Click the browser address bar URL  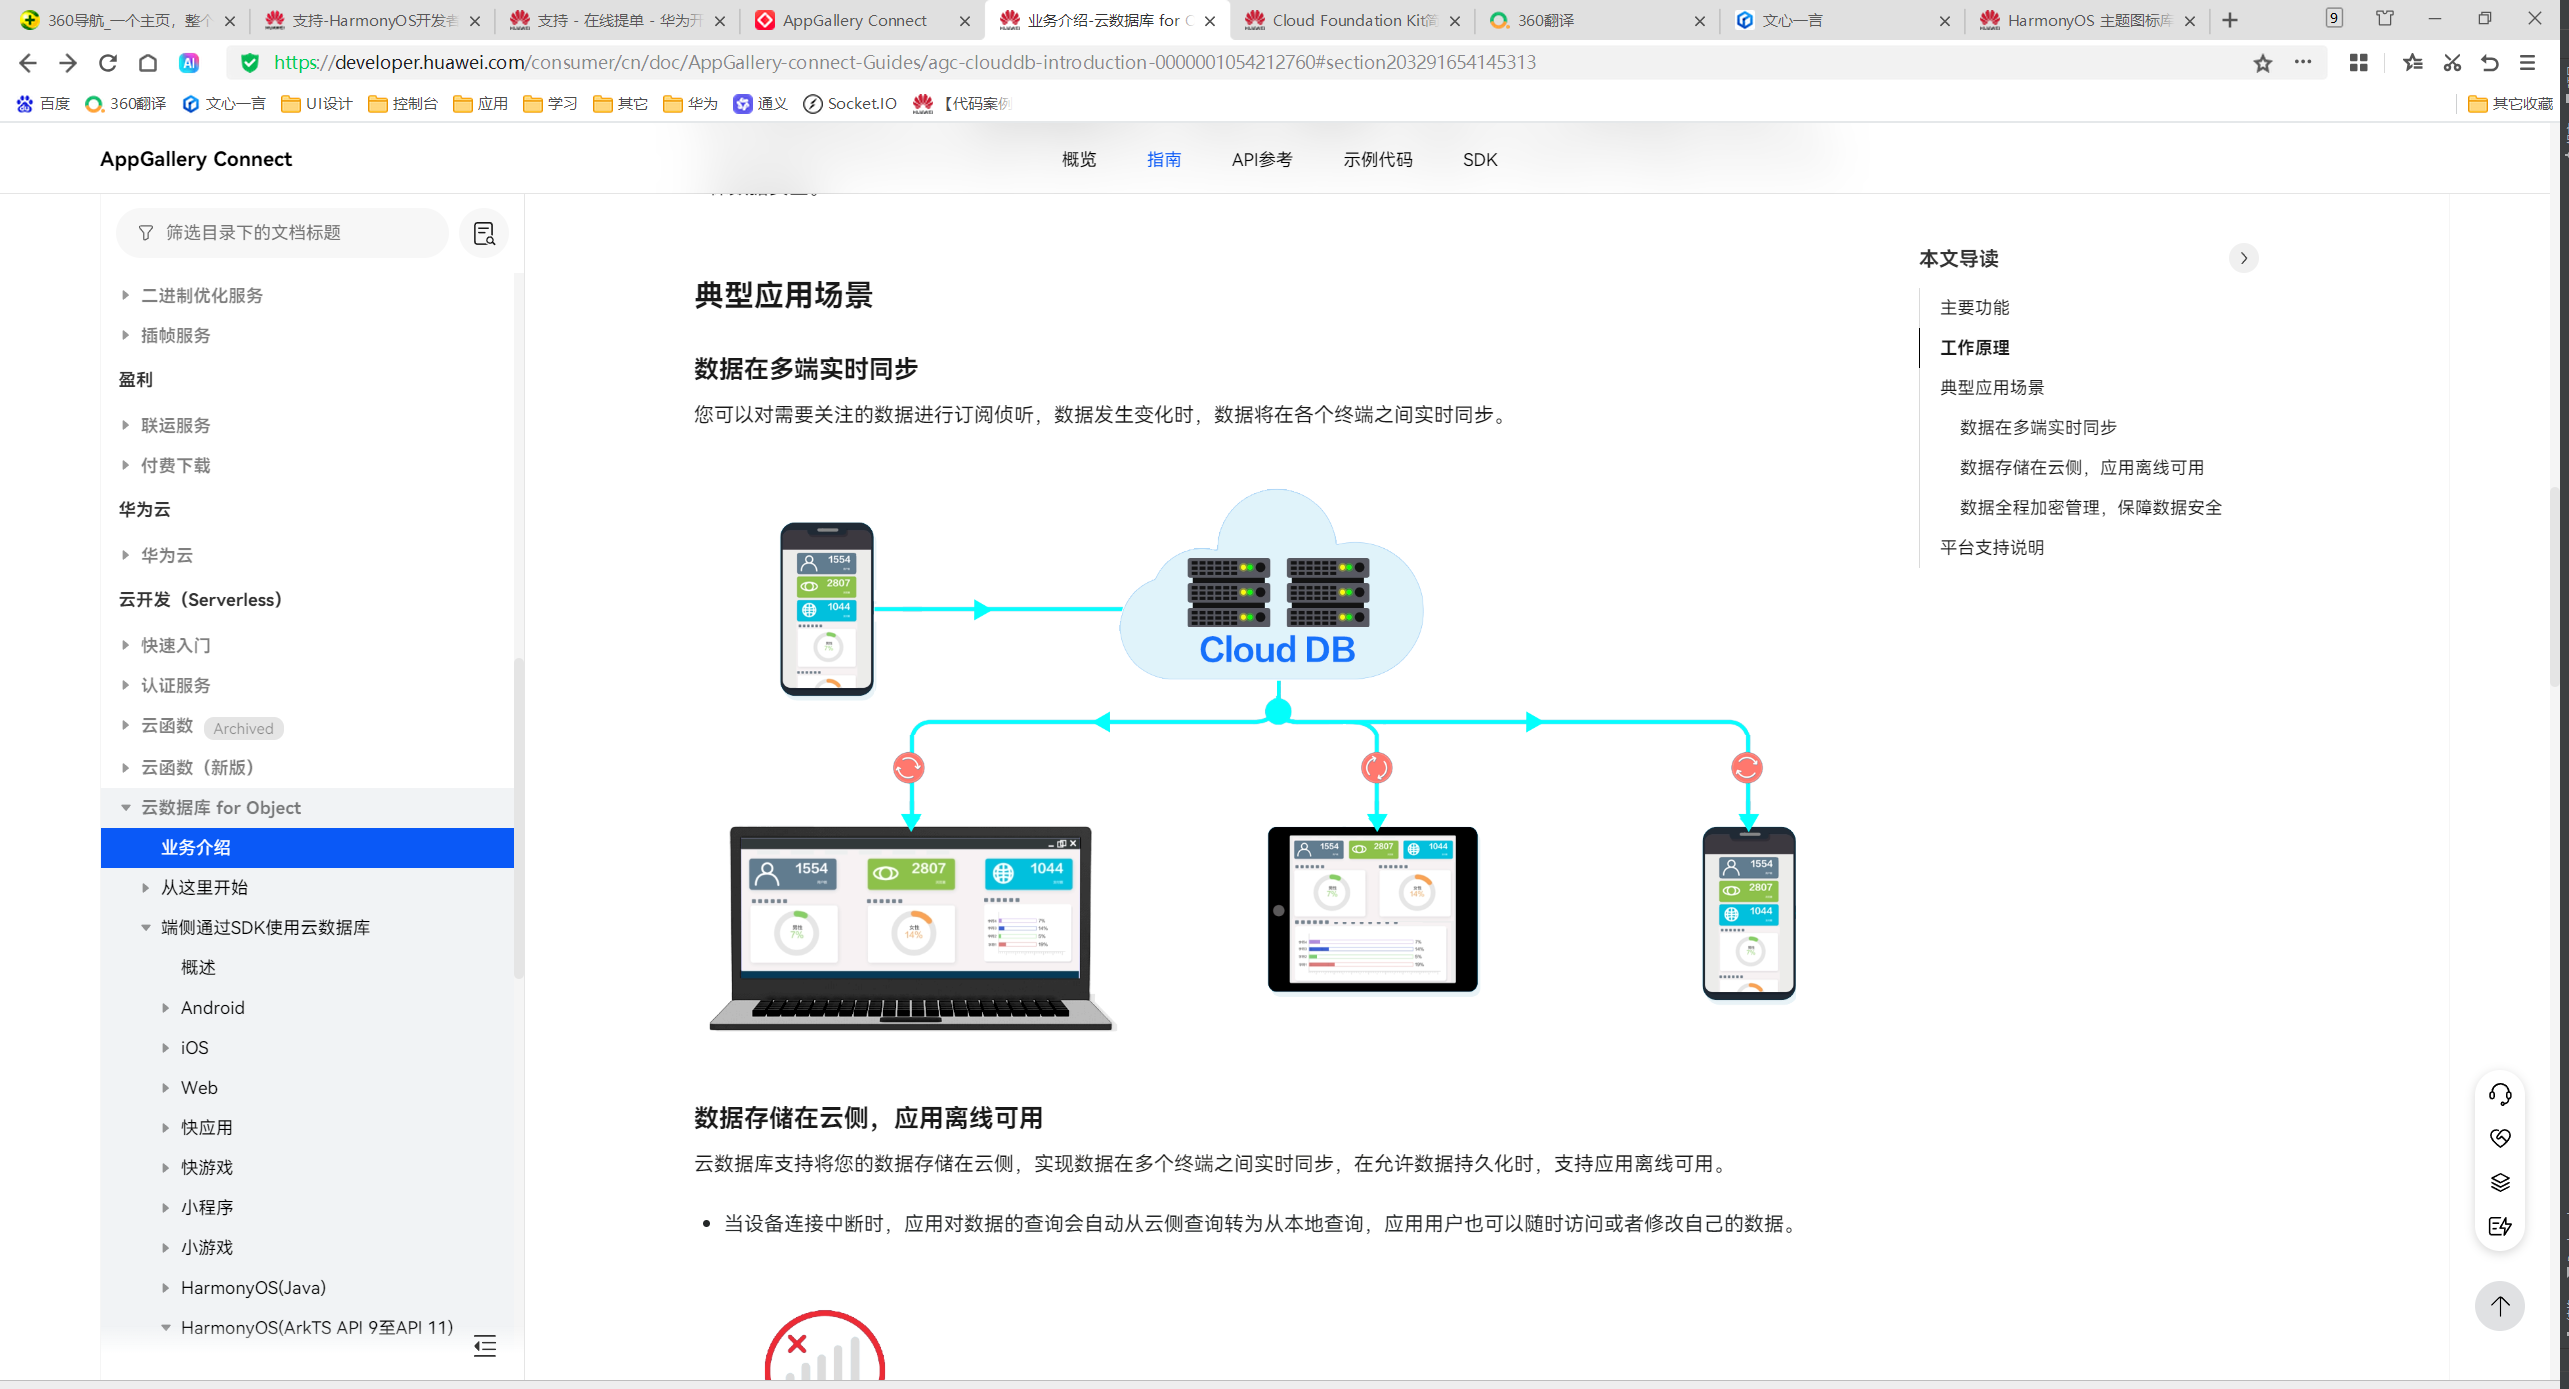[x=904, y=63]
